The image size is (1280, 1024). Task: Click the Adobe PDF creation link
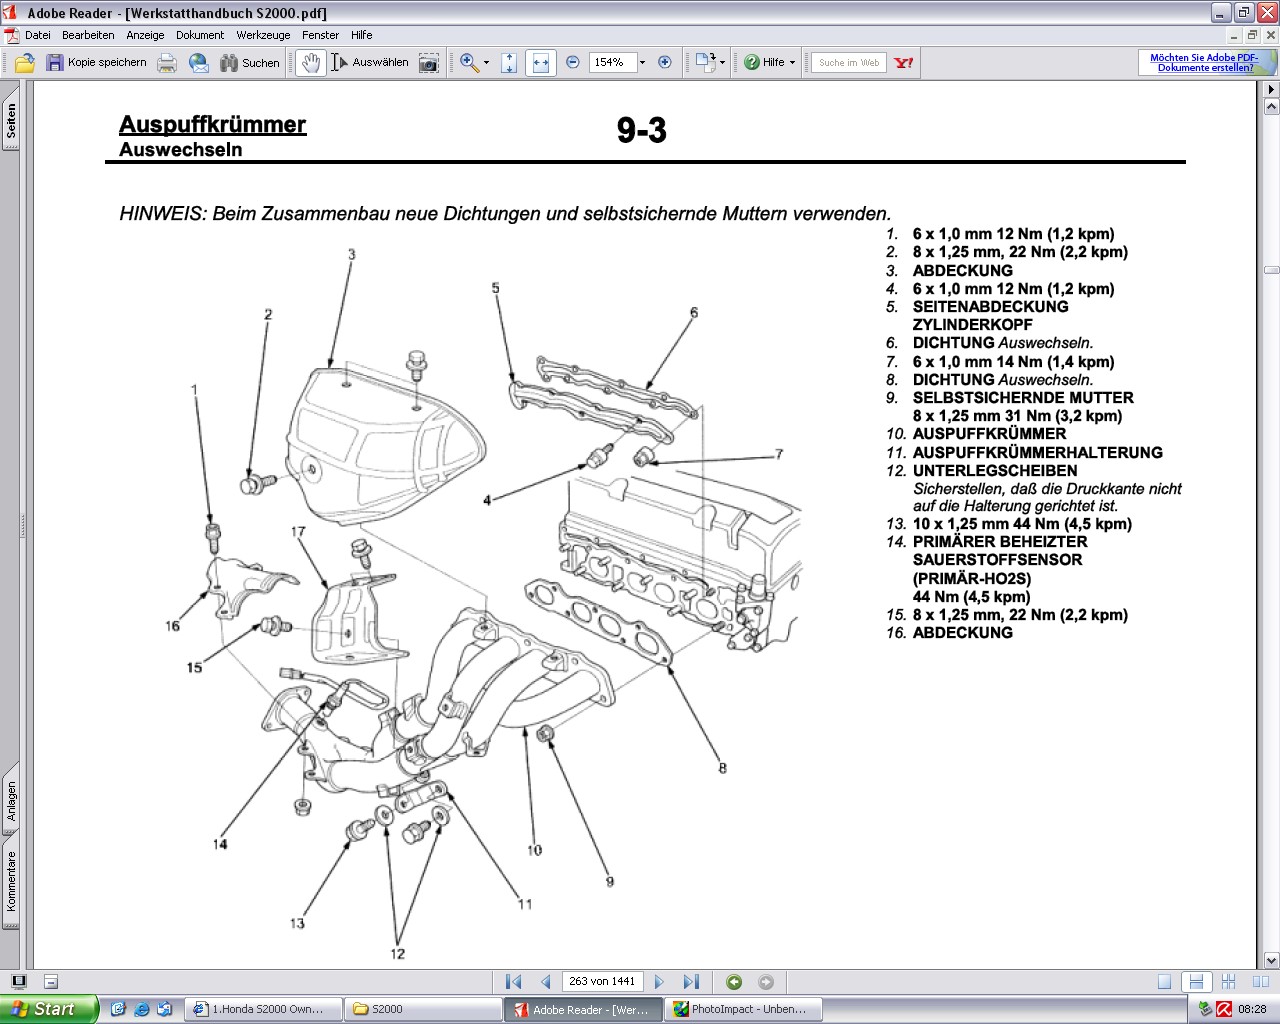coord(1204,62)
